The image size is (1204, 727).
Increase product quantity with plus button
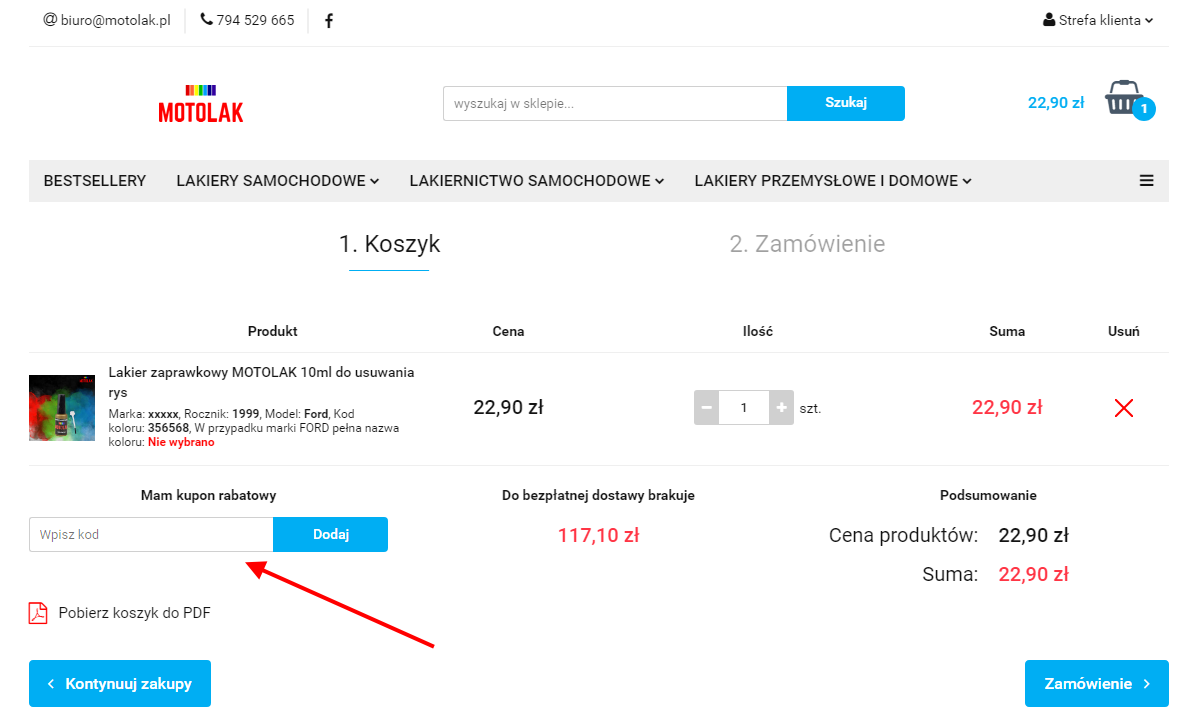[781, 408]
